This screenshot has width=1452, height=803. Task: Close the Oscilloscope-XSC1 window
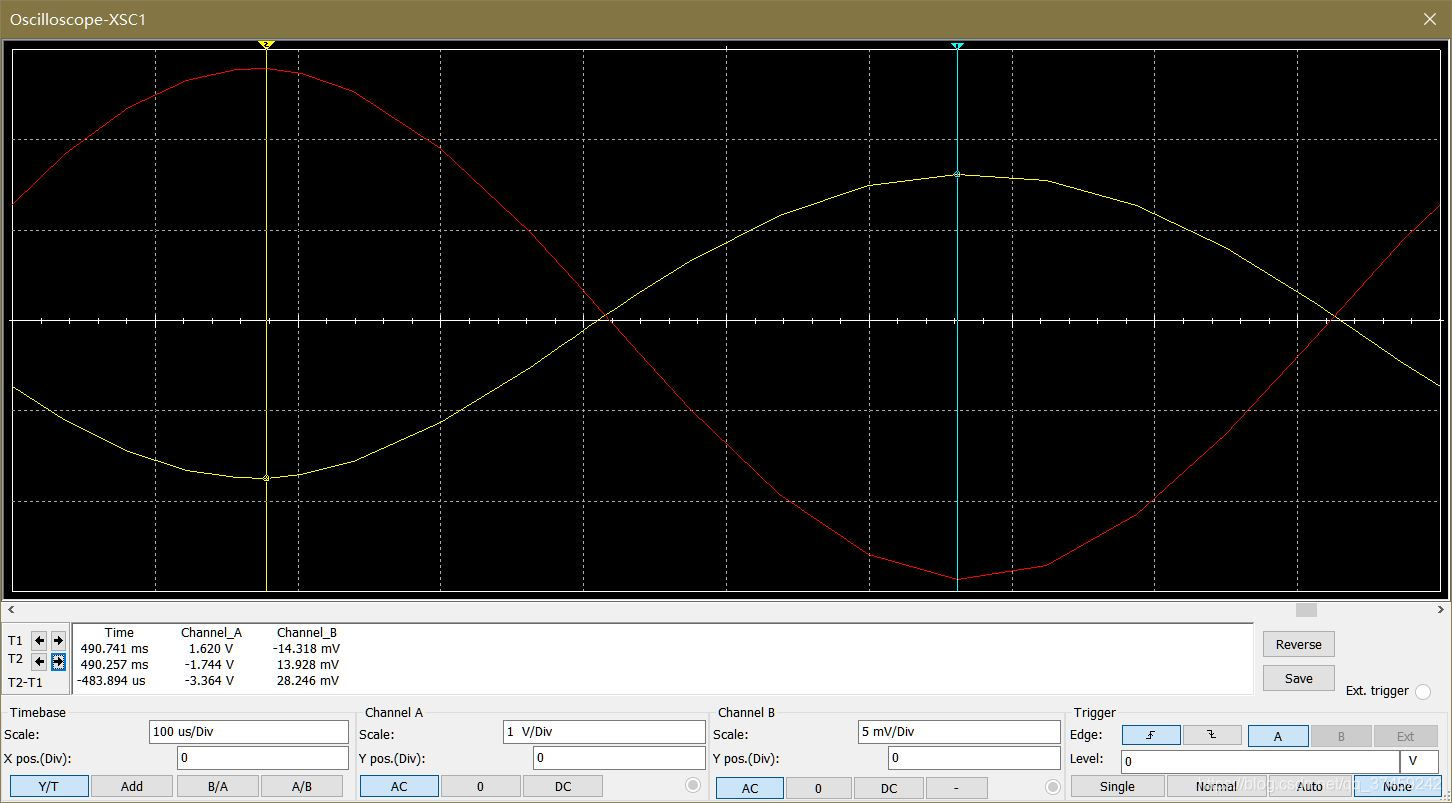(1430, 19)
